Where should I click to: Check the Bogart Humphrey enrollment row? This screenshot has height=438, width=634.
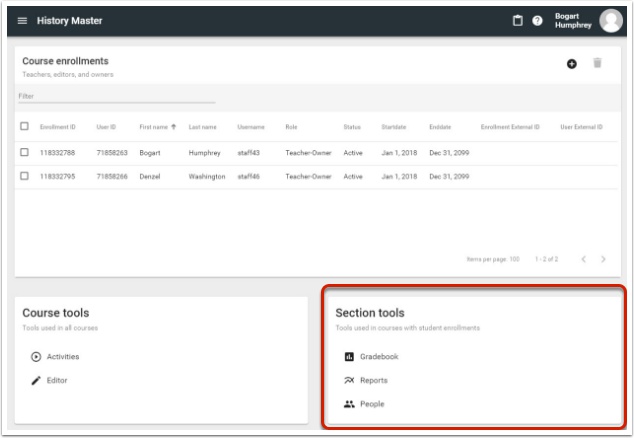(25, 152)
